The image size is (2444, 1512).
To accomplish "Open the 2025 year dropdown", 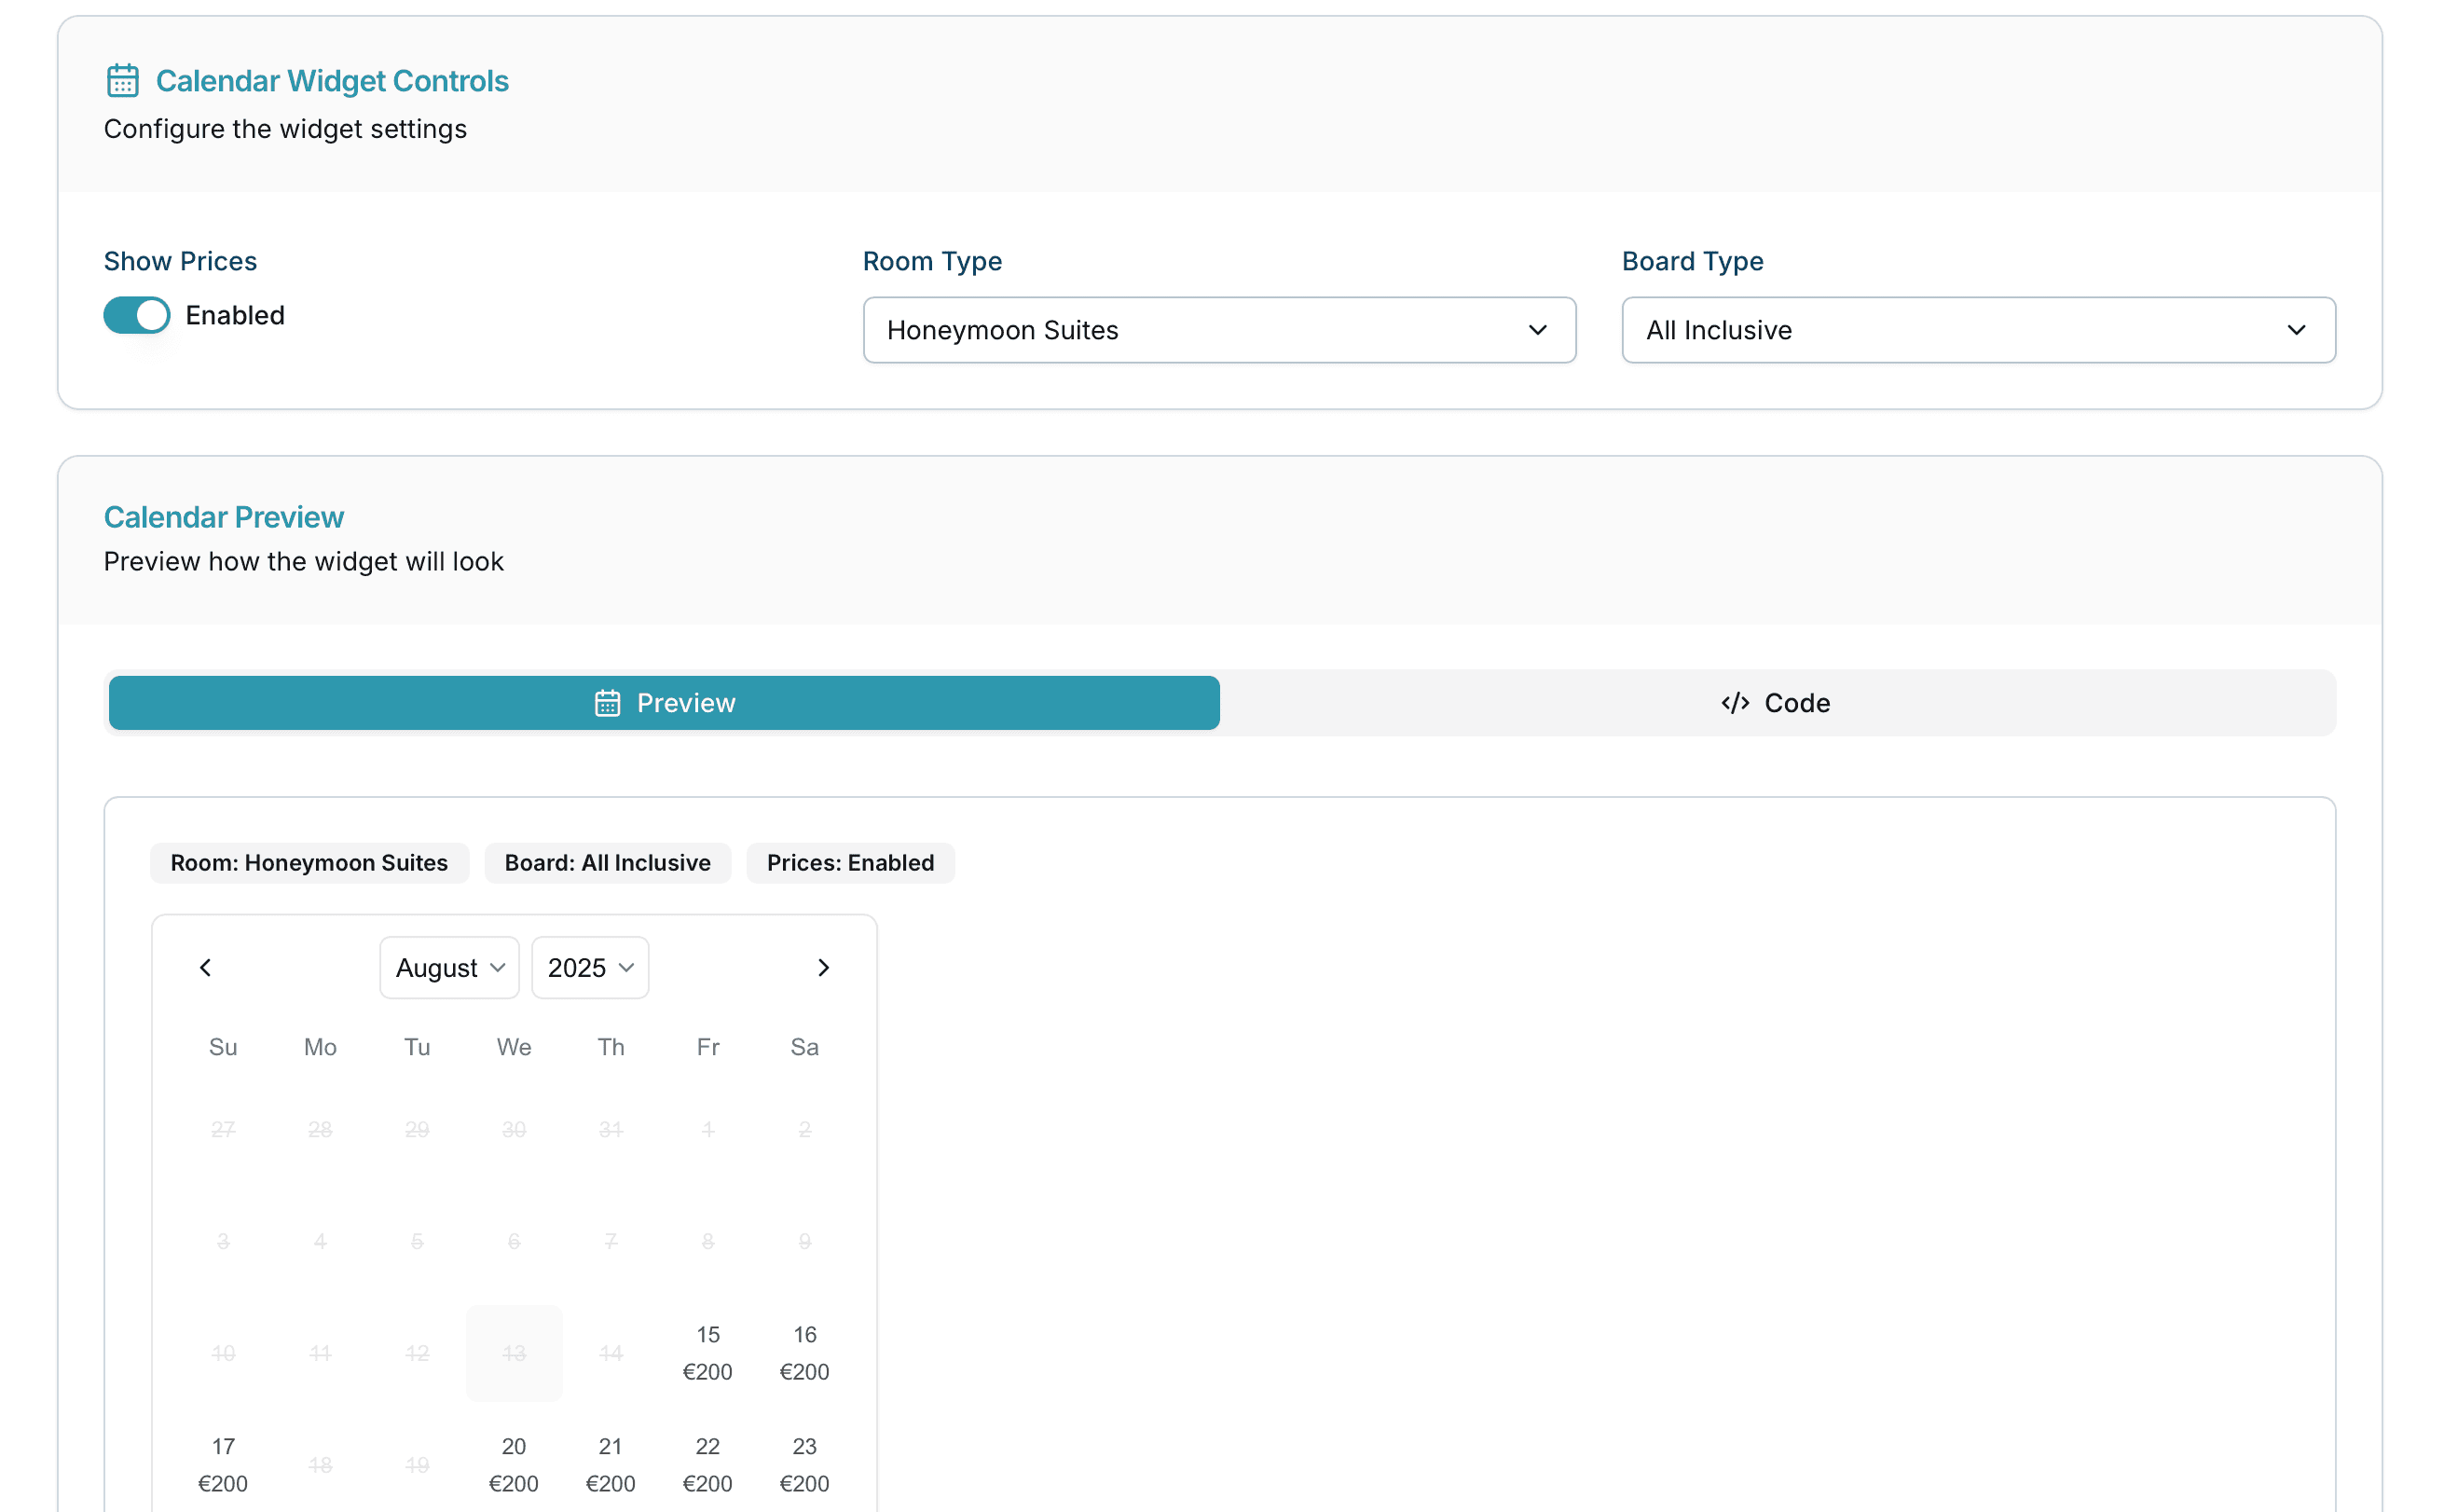I will click(x=590, y=967).
